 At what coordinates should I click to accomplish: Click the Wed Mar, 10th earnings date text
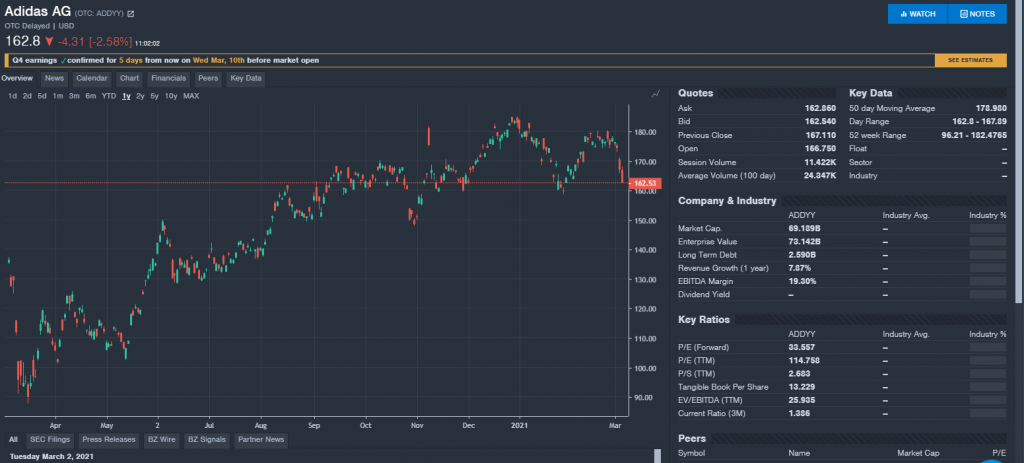point(219,60)
